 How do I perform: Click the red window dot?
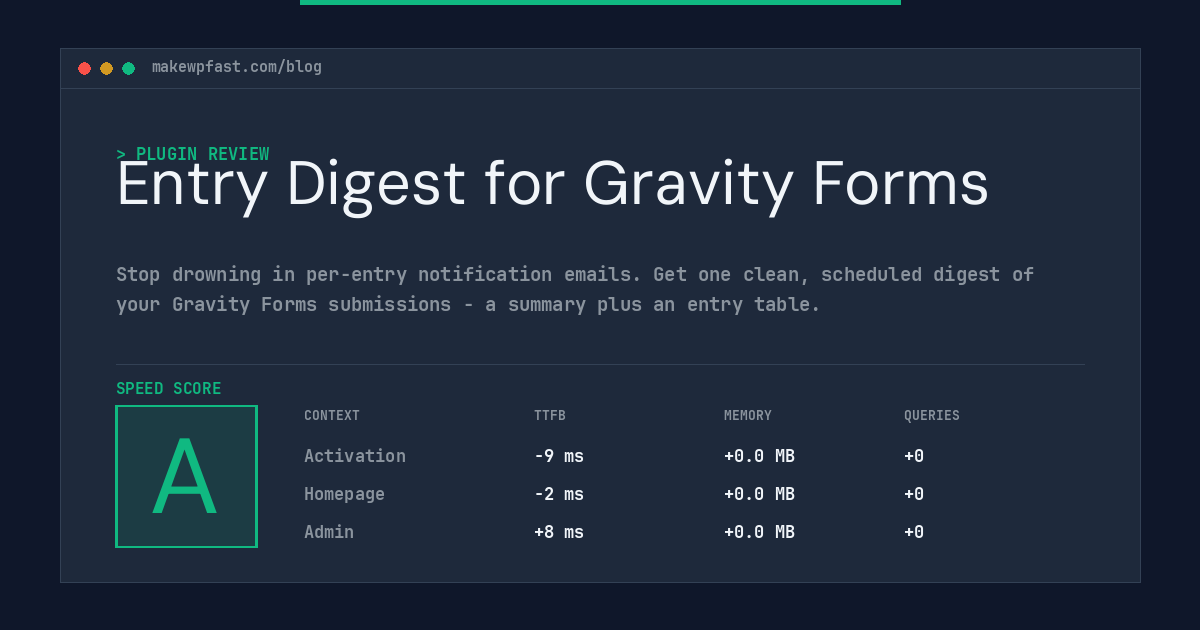(84, 68)
